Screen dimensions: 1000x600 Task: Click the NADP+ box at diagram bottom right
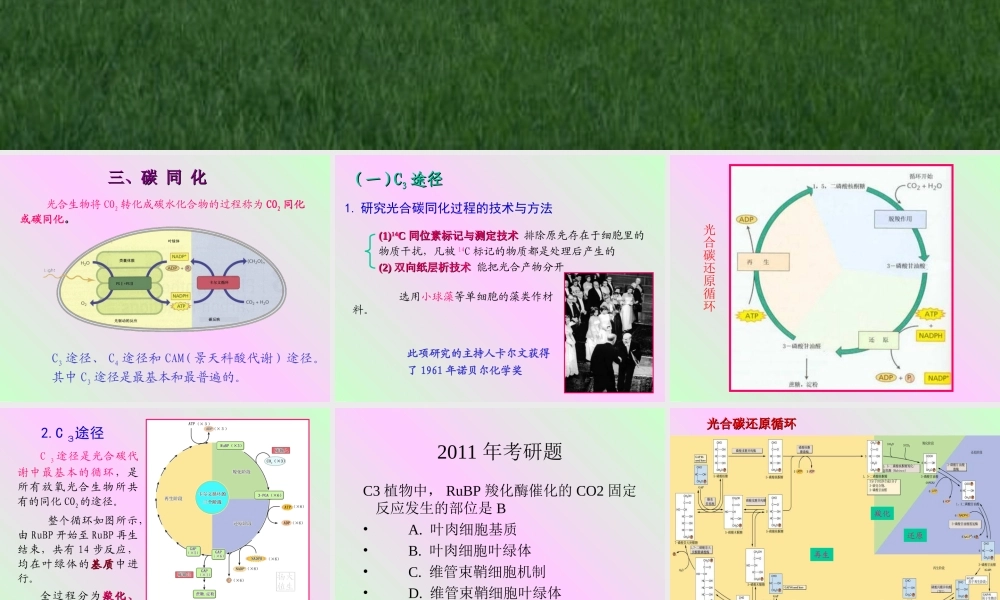pyautogui.click(x=939, y=378)
